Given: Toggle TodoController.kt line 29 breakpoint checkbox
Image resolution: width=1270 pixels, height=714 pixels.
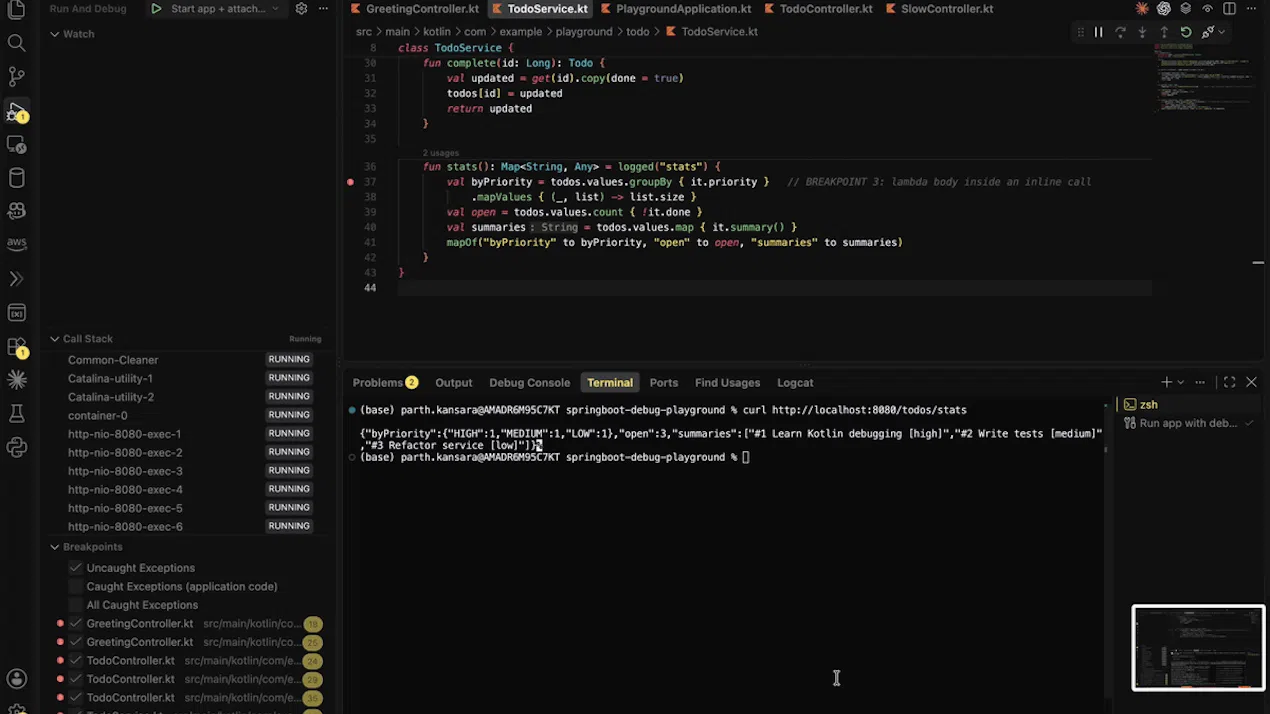Looking at the screenshot, I should [76, 679].
